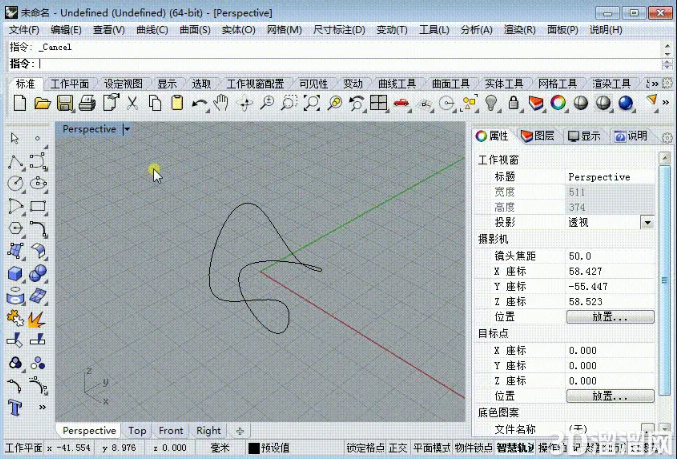Click the light bulb Hide icon
677x459 pixels.
(491, 103)
